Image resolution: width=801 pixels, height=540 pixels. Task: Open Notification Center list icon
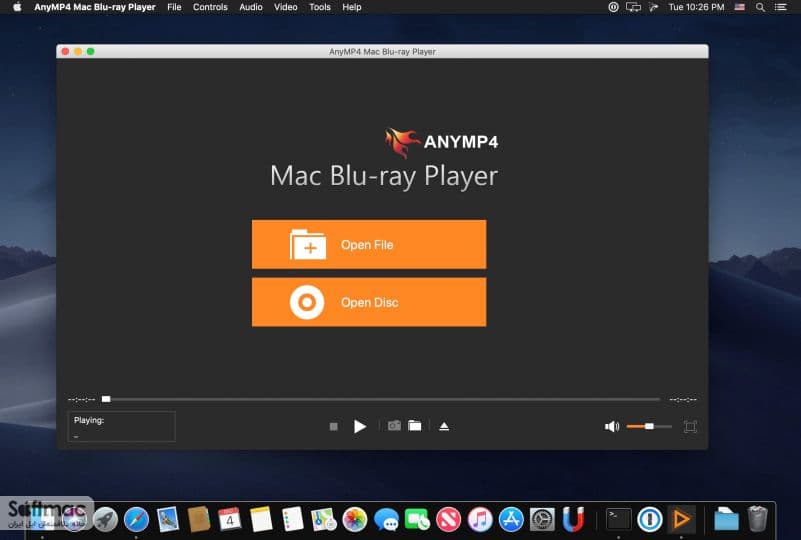click(x=781, y=7)
